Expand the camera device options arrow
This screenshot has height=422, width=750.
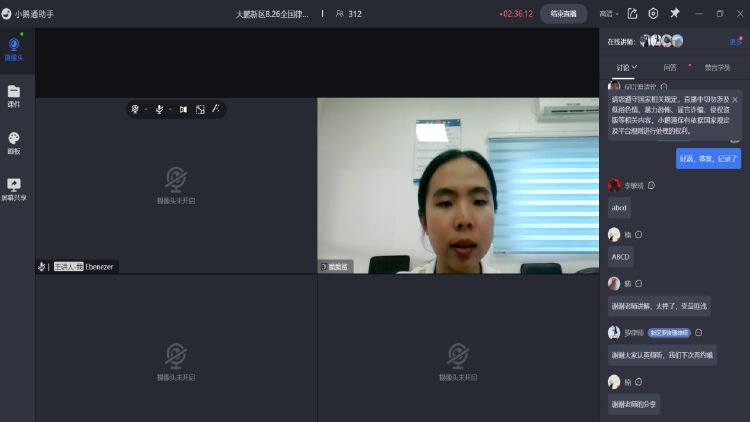146,109
